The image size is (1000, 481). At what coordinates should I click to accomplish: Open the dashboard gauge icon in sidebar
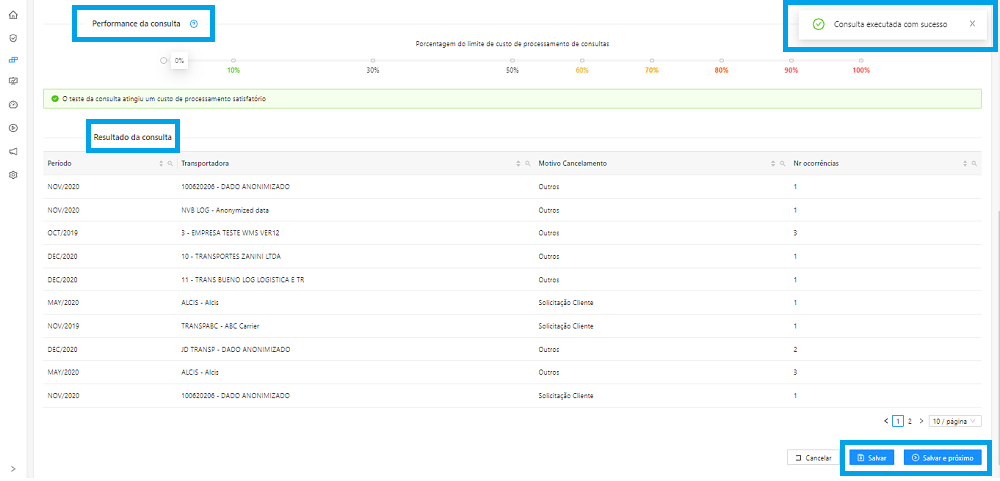point(13,104)
